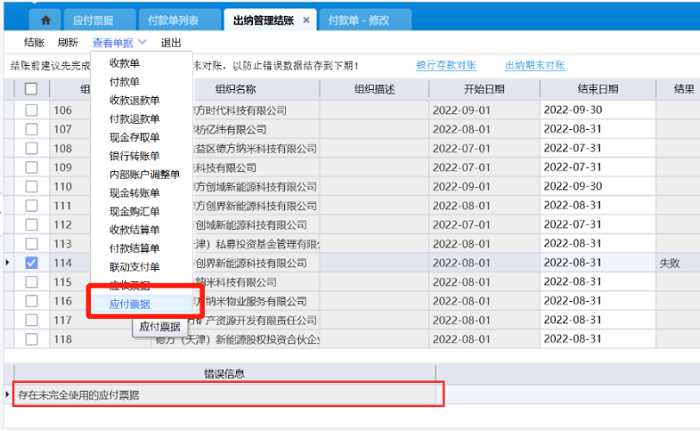Close the 出纳管理结账 tab

point(306,20)
